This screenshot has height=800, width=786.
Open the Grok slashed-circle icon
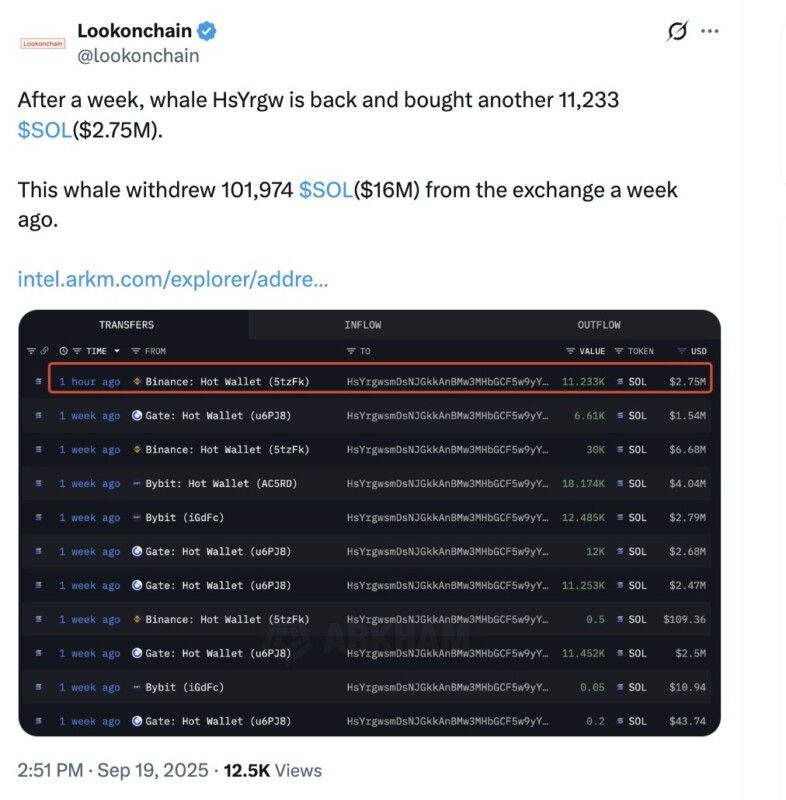pyautogui.click(x=677, y=31)
